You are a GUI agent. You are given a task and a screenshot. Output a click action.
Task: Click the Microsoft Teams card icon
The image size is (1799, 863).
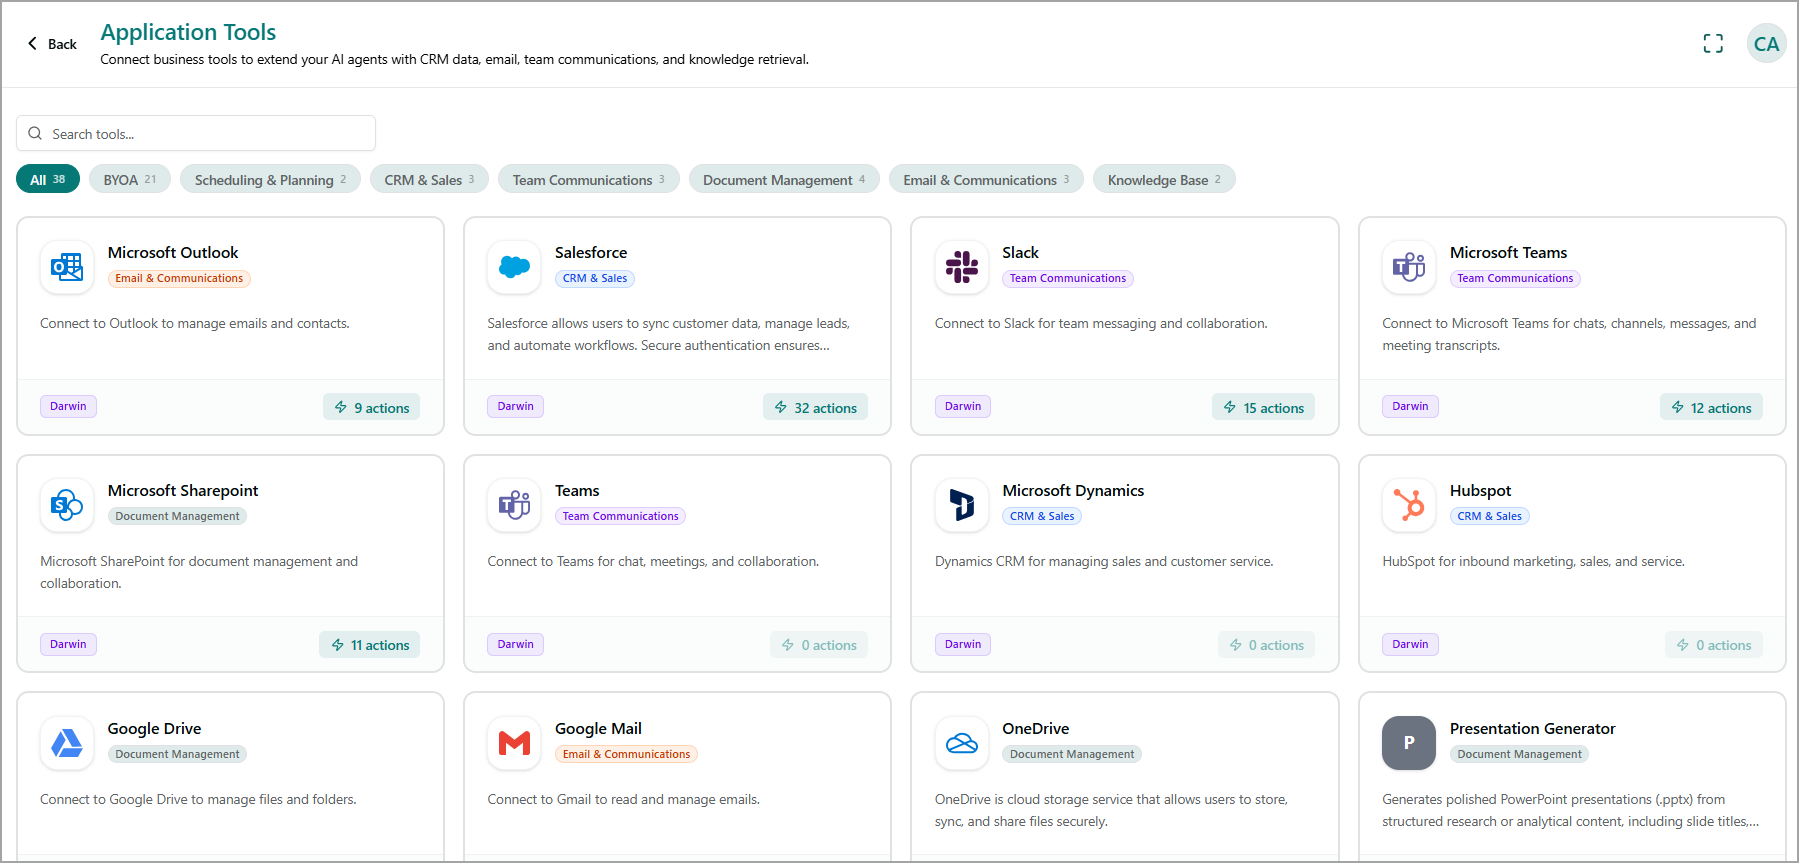click(1409, 267)
